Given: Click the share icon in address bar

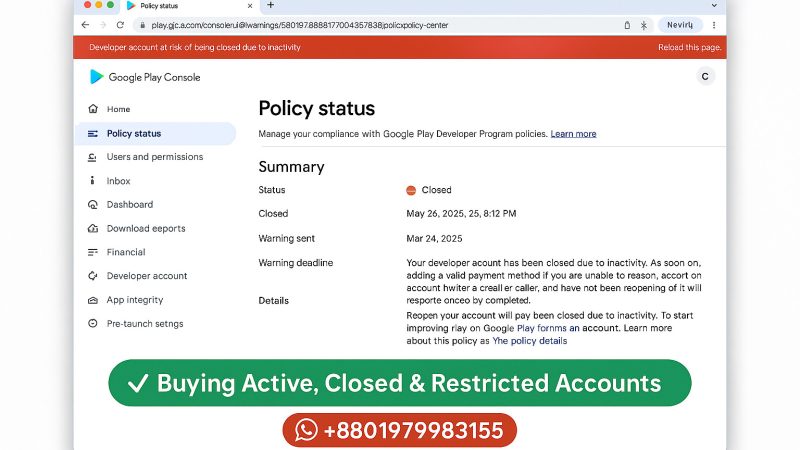Looking at the screenshot, I should click(627, 25).
